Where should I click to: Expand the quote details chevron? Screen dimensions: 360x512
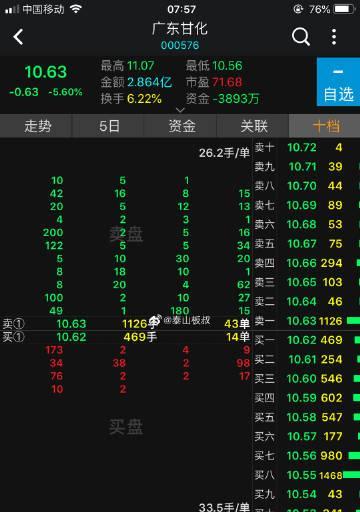[180, 110]
